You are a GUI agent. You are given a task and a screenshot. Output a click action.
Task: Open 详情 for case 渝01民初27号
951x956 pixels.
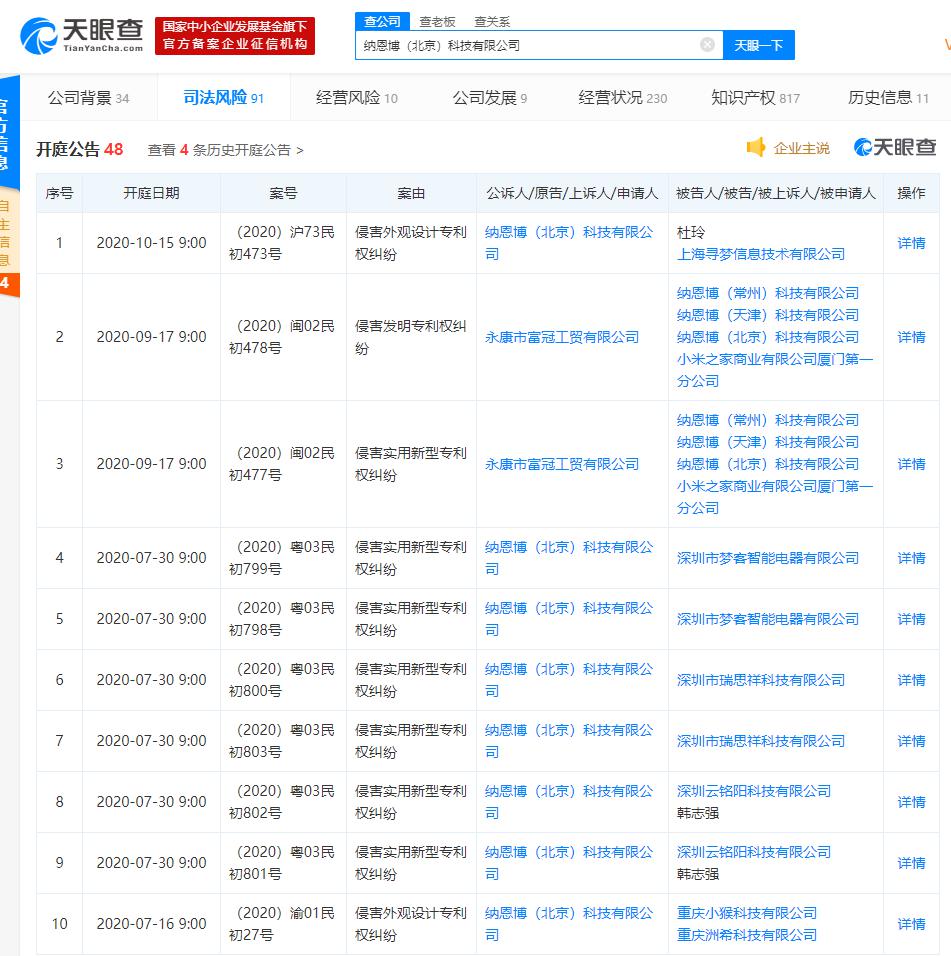[911, 924]
